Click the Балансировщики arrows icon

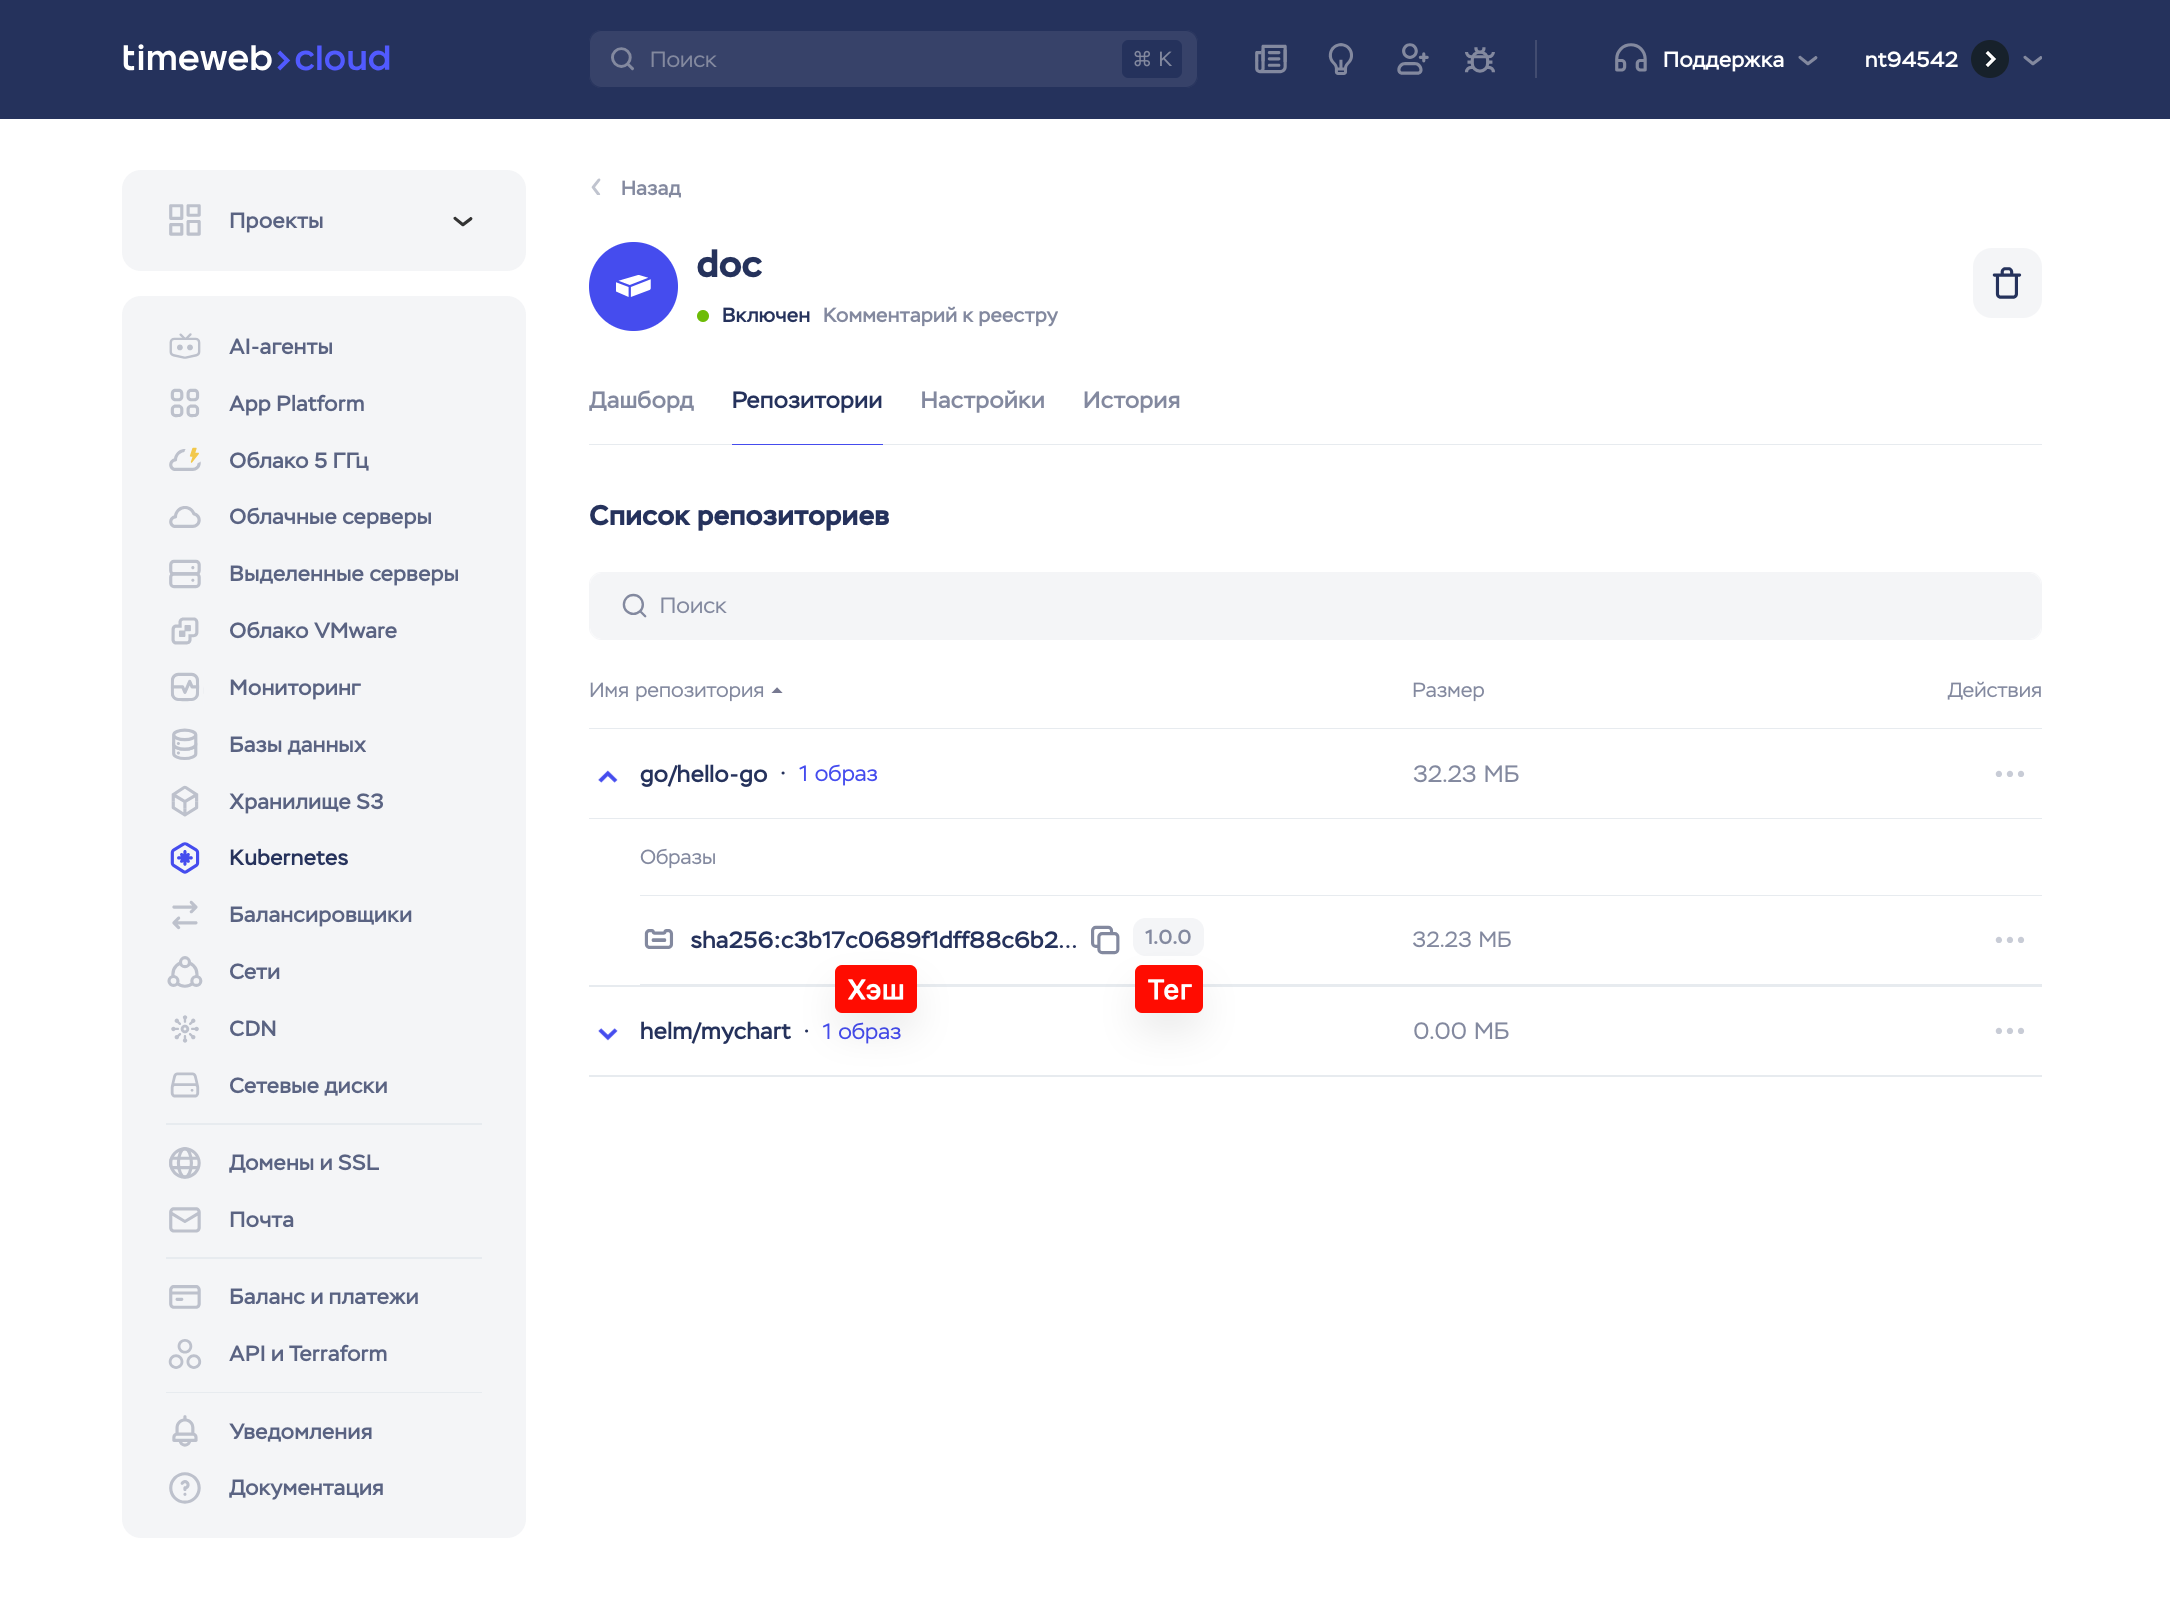(185, 915)
